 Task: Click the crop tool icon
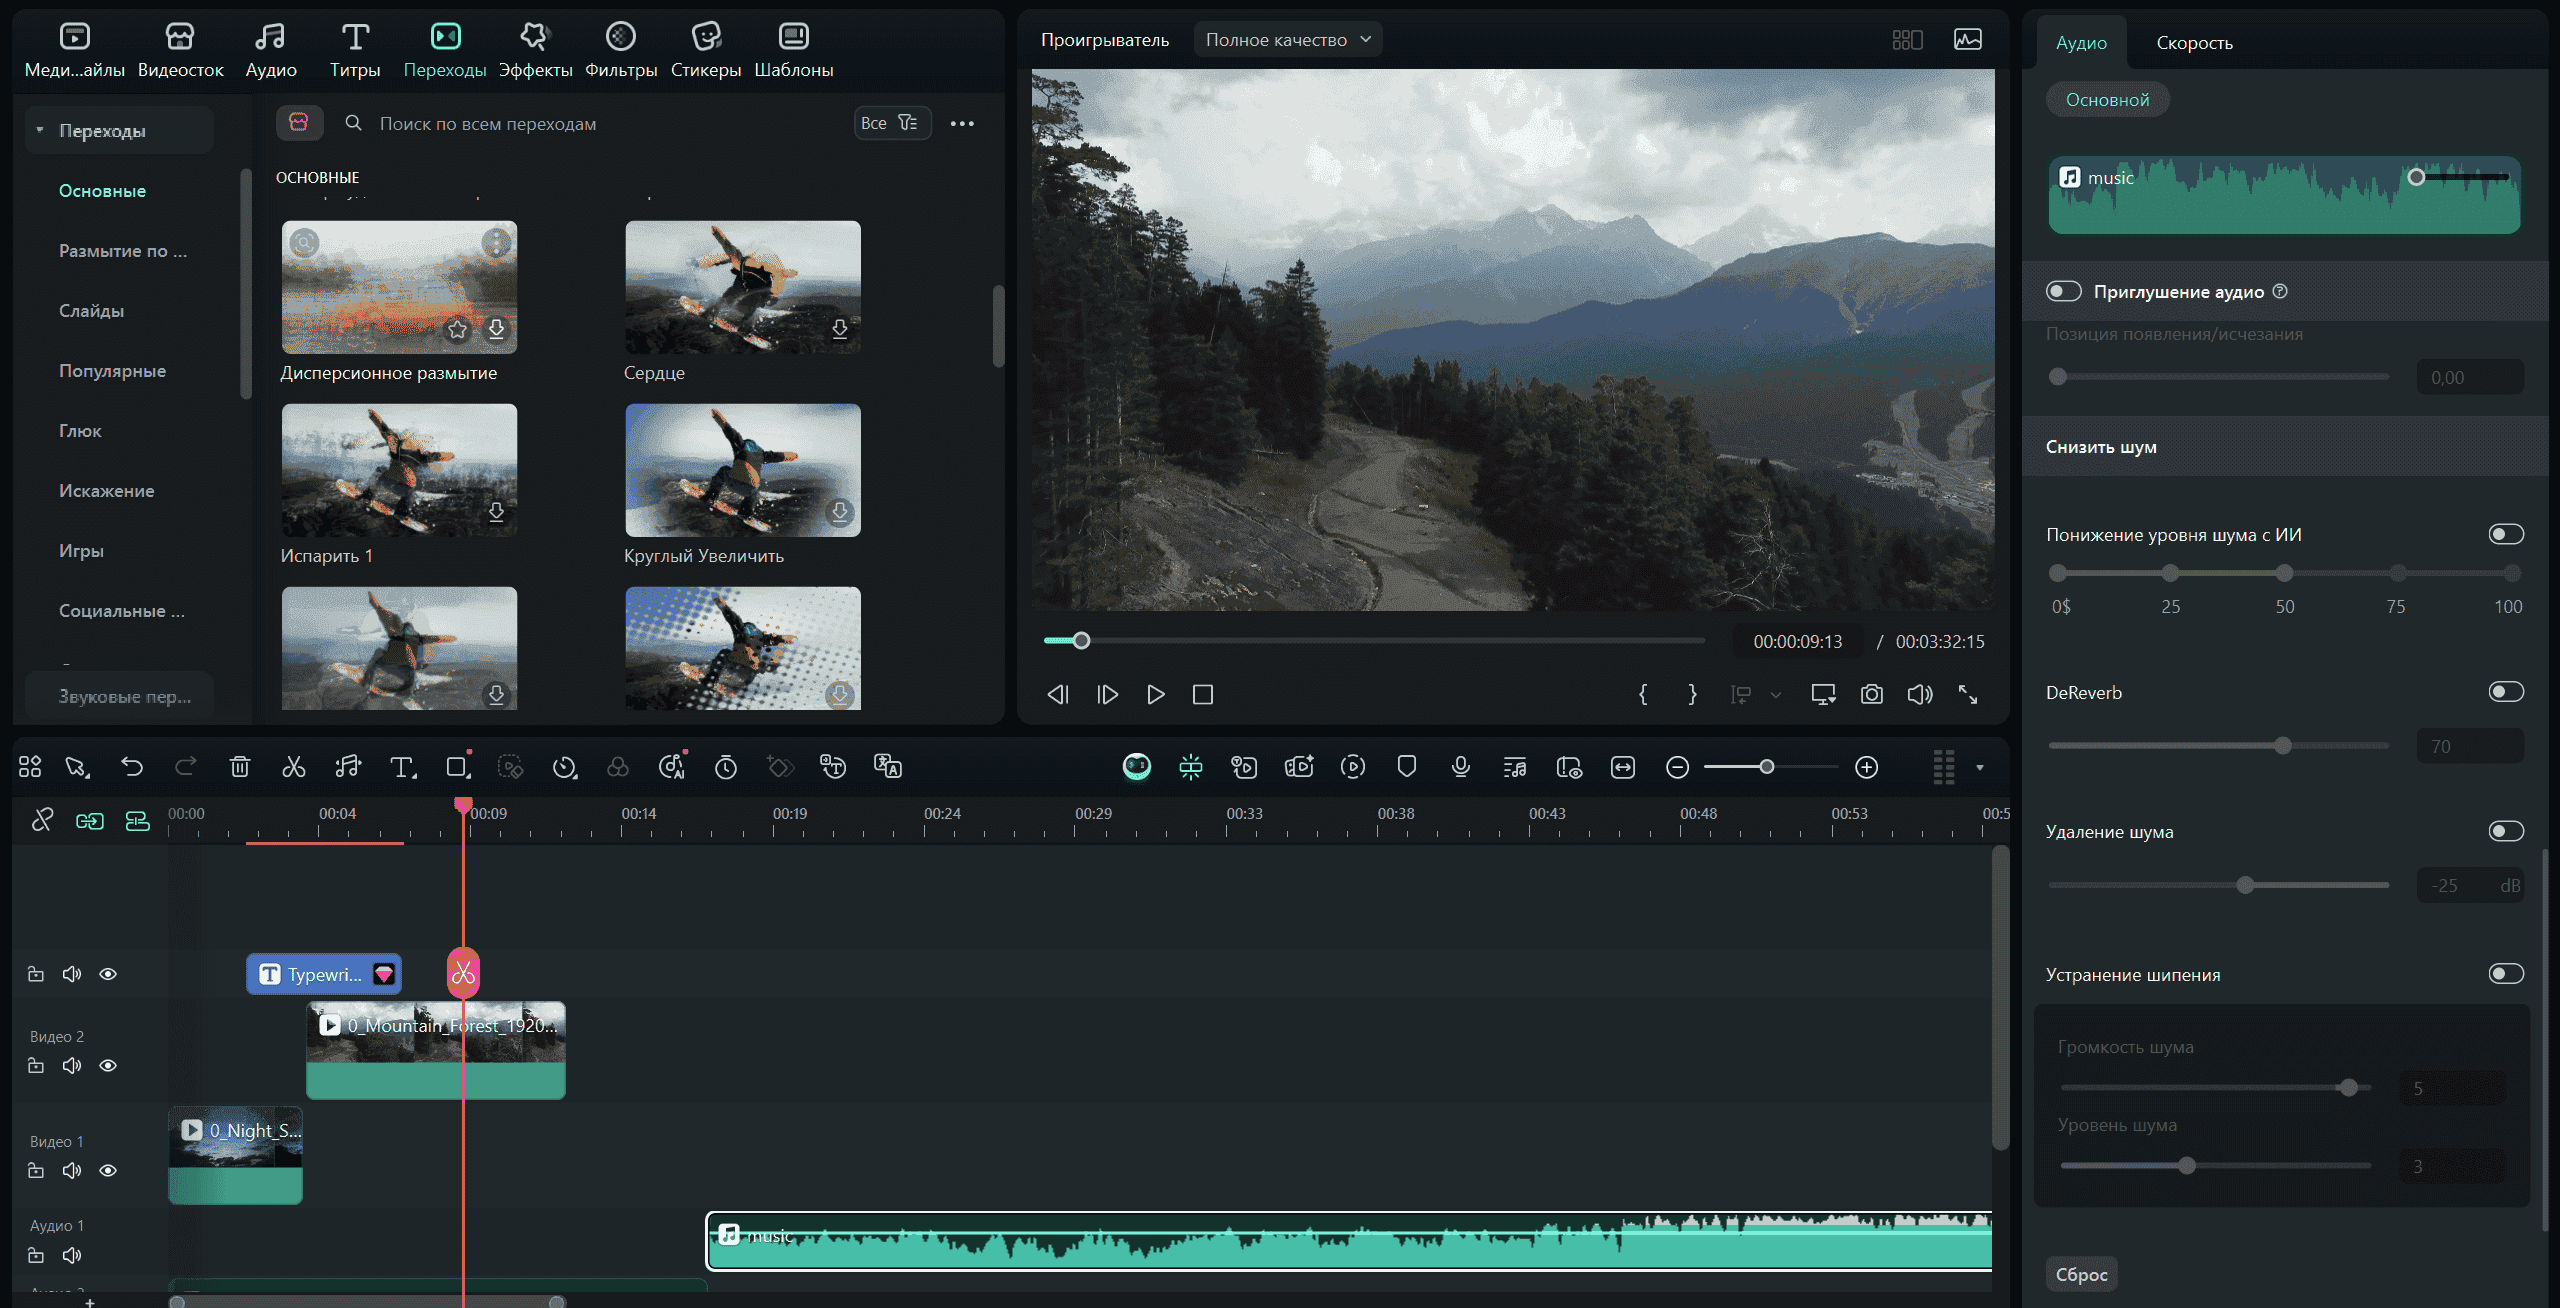pos(457,767)
